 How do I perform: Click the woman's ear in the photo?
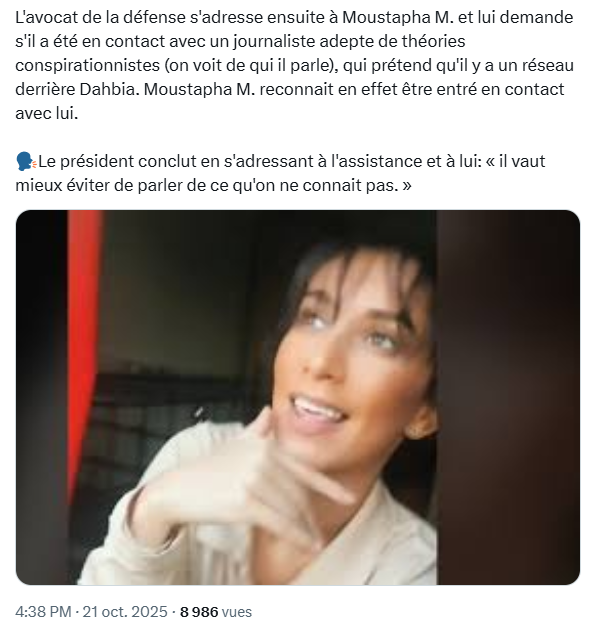[x=423, y=422]
